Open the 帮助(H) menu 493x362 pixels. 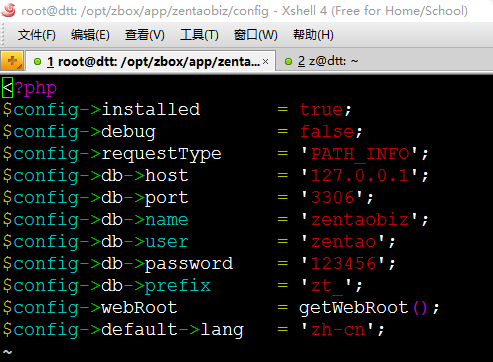click(313, 35)
